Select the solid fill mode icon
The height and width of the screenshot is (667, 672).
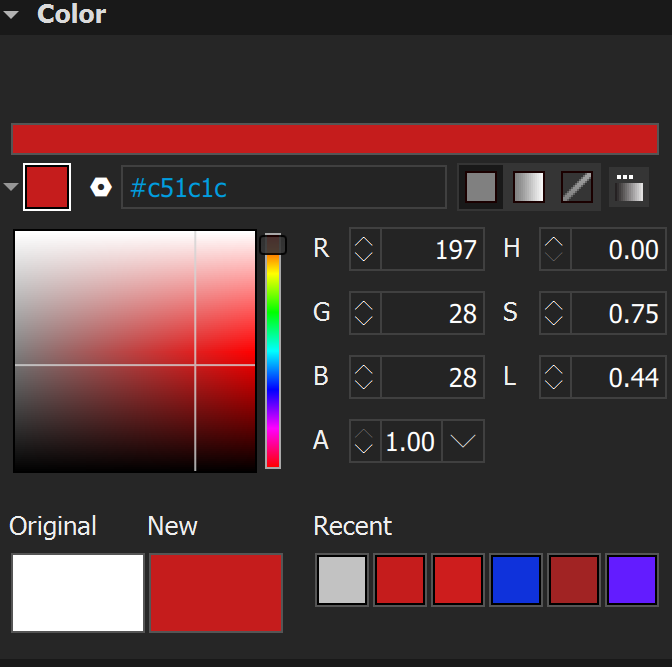click(x=481, y=187)
